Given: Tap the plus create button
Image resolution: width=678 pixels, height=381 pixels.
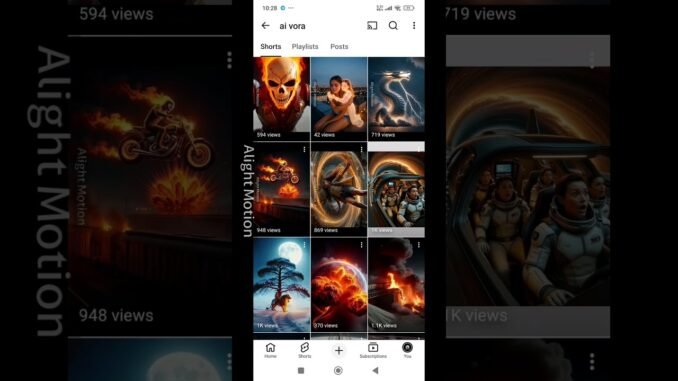Looking at the screenshot, I should coord(339,351).
